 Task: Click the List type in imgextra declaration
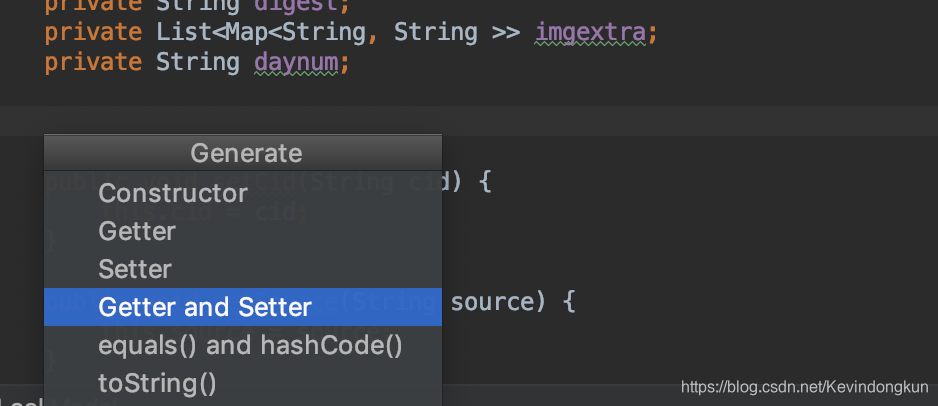pos(183,33)
